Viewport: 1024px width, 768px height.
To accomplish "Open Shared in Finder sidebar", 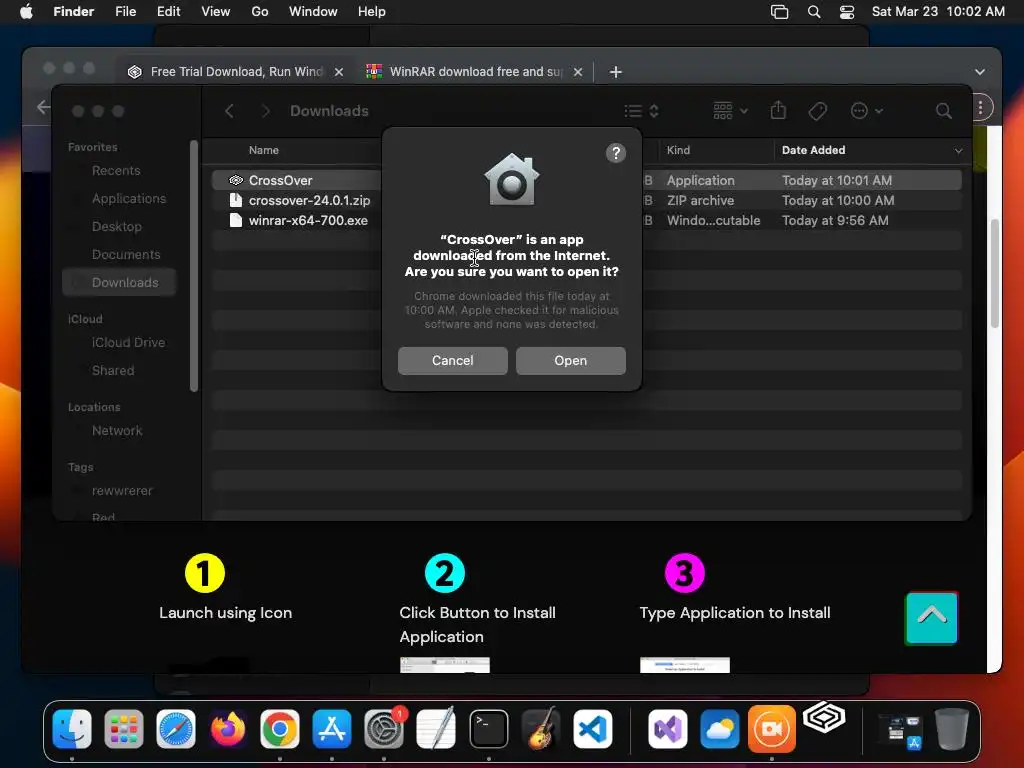I will 113,370.
